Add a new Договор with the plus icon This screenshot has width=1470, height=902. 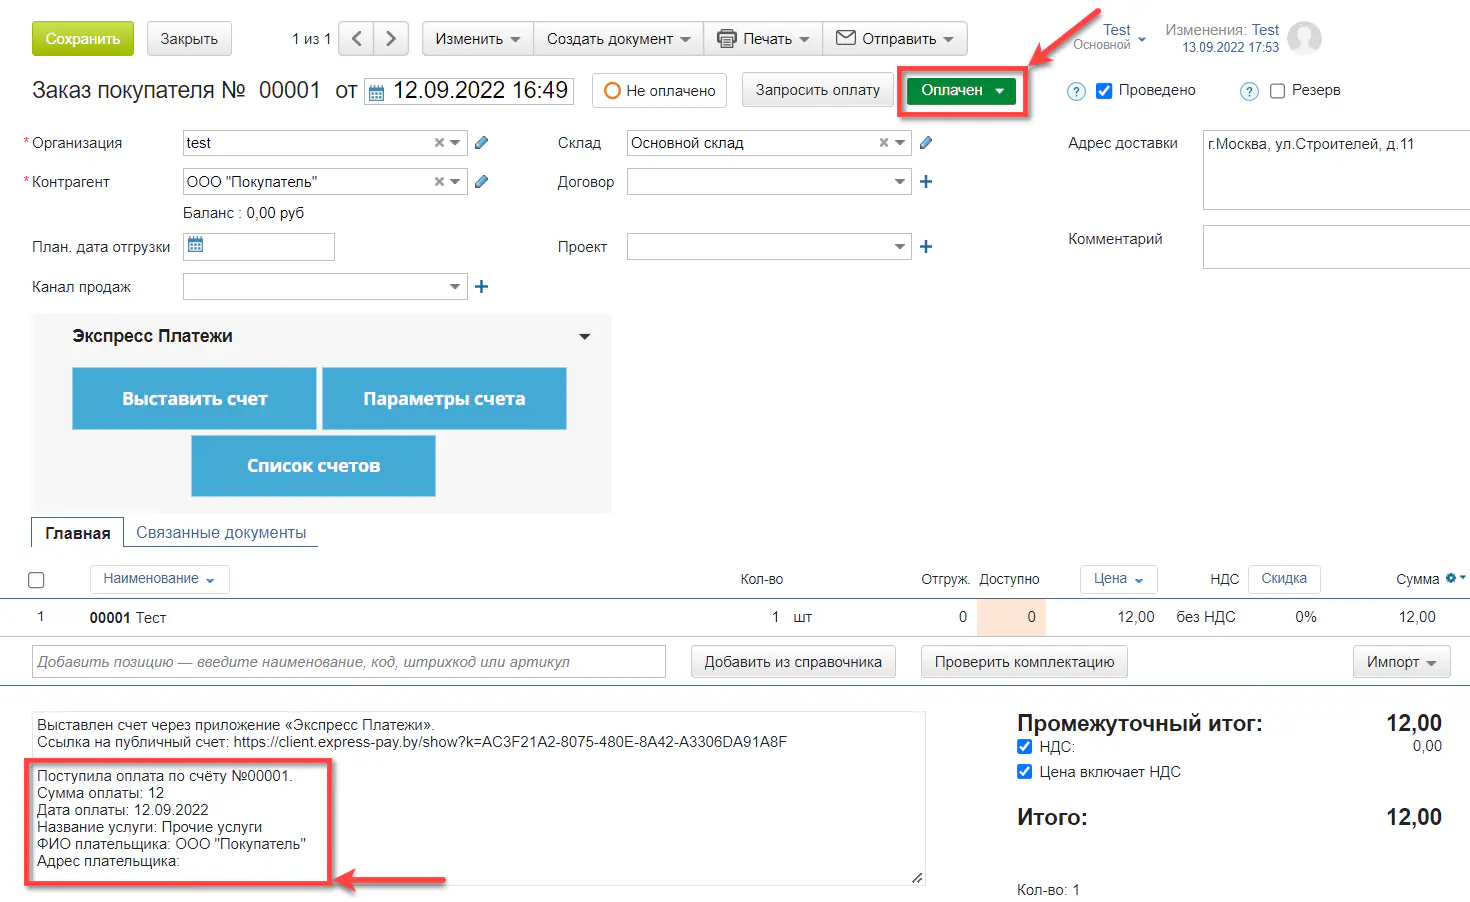tap(926, 182)
